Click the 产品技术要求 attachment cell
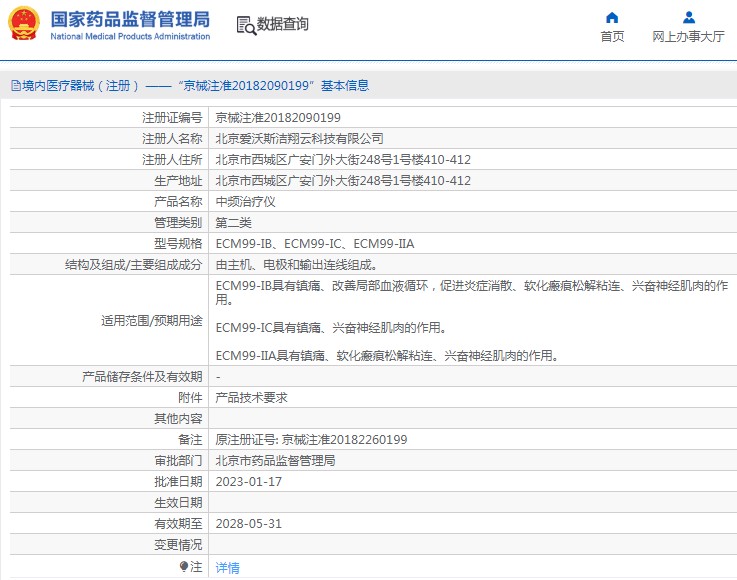This screenshot has width=737, height=580. point(251,397)
